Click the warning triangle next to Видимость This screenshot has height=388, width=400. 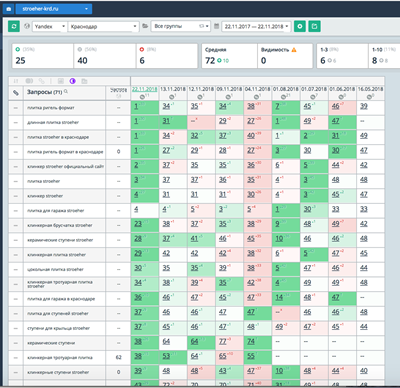click(x=294, y=50)
